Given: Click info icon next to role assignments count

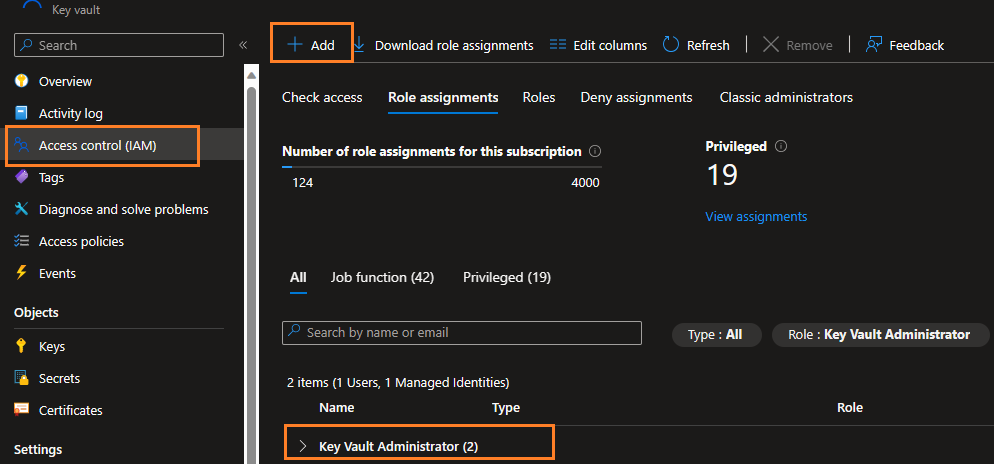Looking at the screenshot, I should click(595, 151).
